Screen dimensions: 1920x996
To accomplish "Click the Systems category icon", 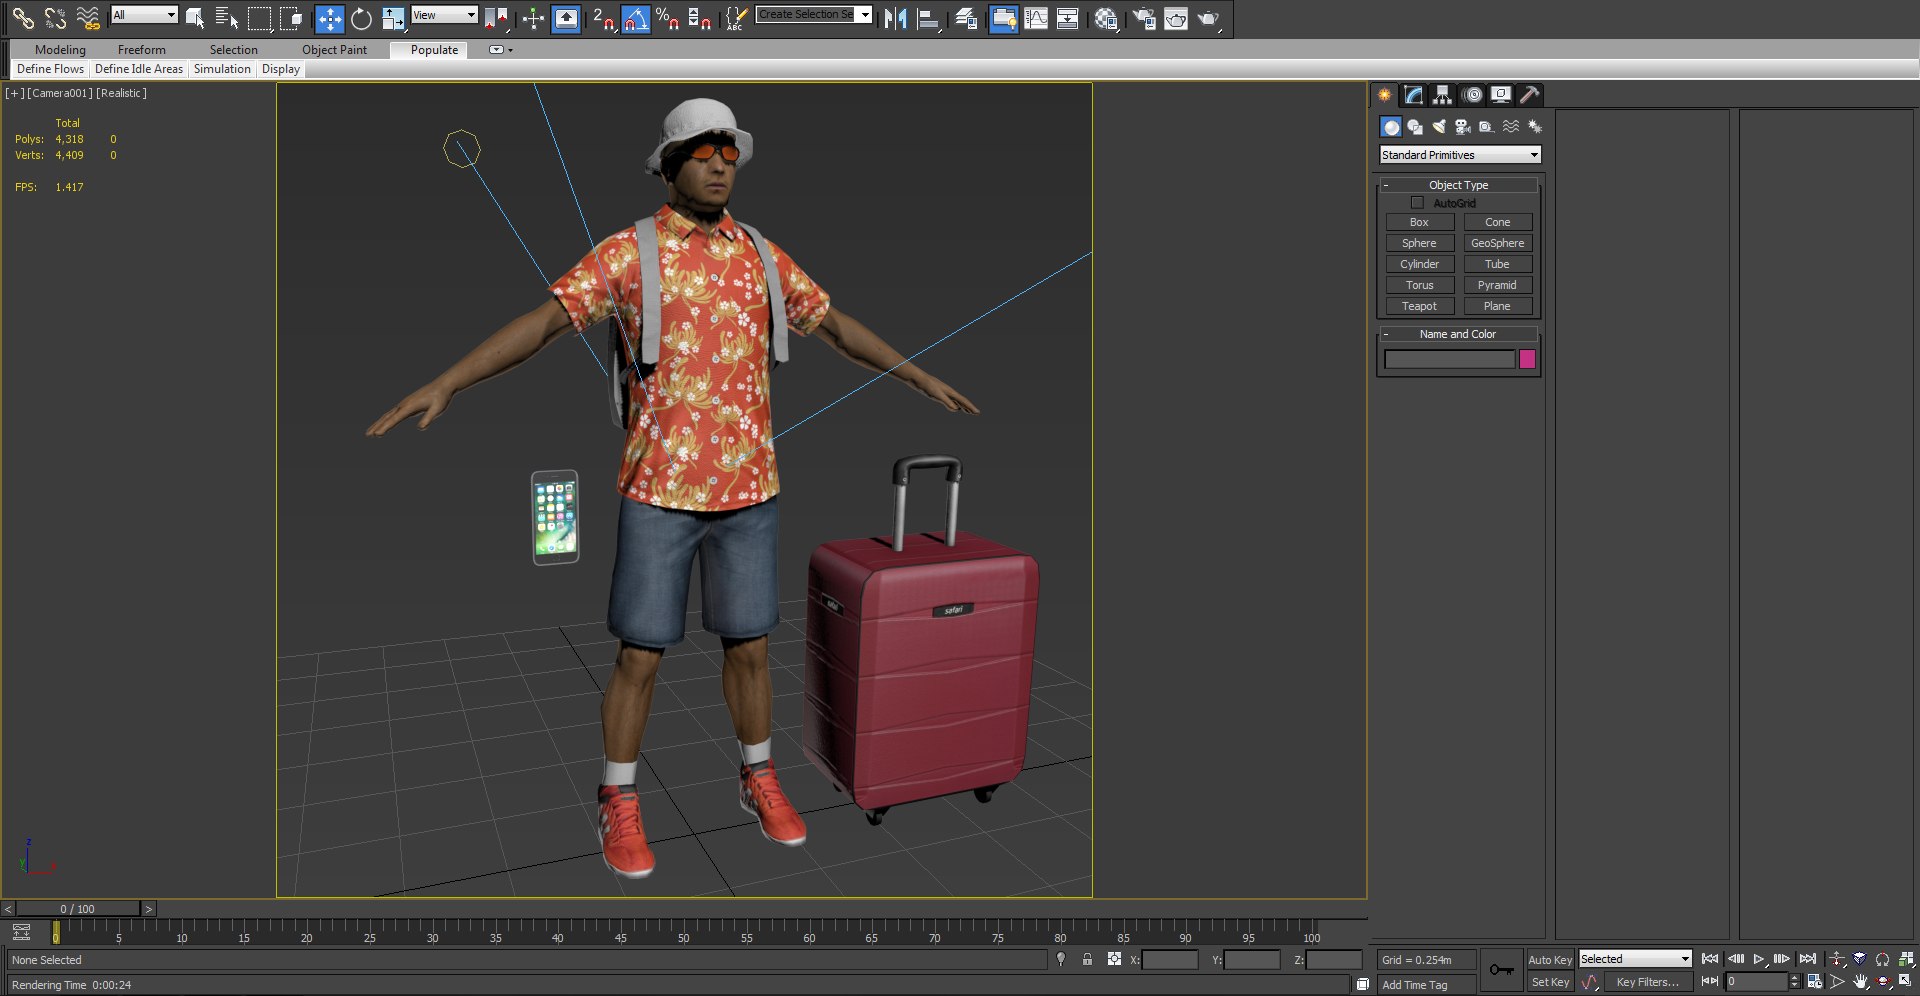I will click(x=1535, y=127).
